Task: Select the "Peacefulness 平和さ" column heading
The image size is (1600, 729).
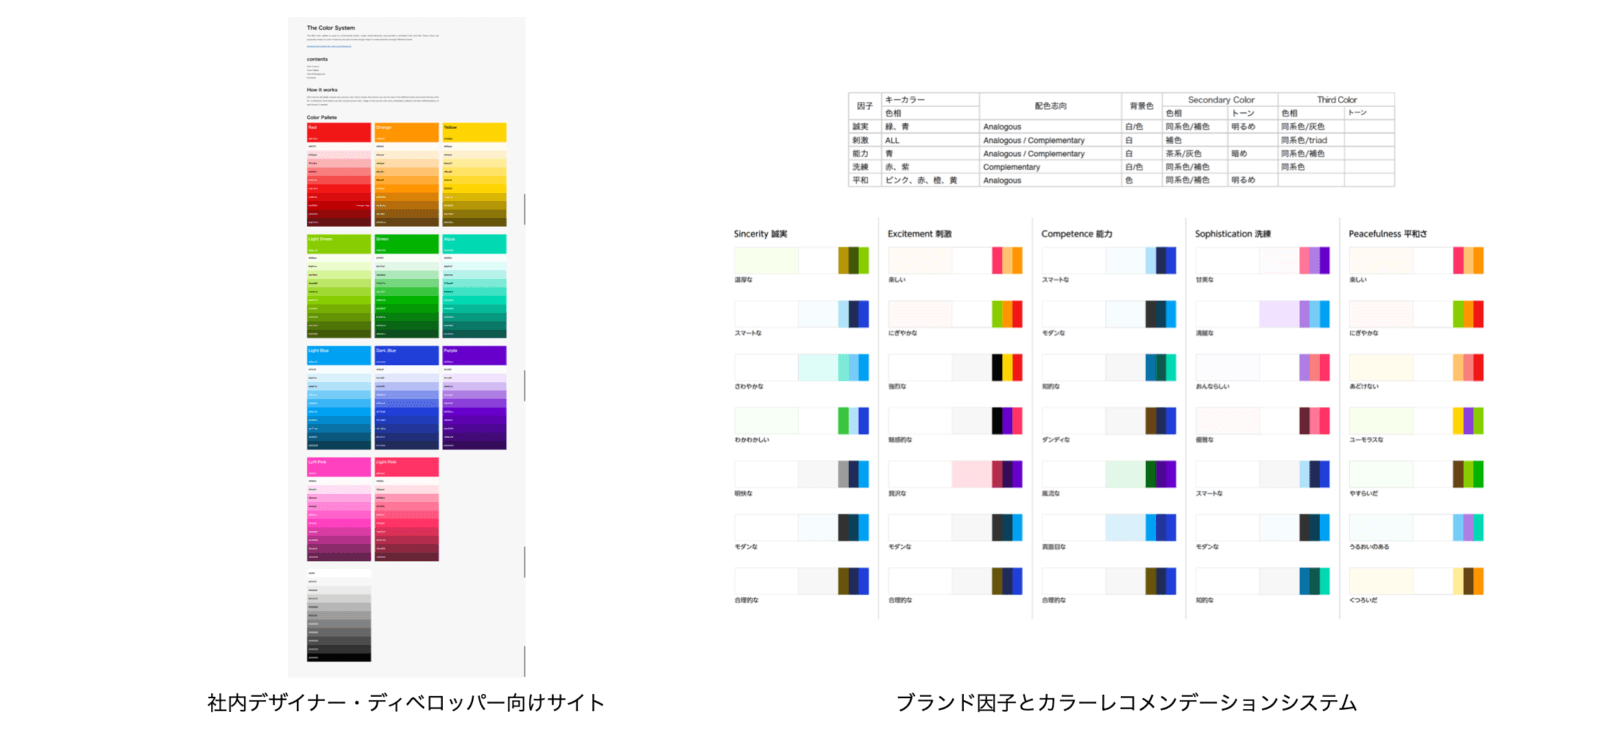Action: click(1387, 234)
